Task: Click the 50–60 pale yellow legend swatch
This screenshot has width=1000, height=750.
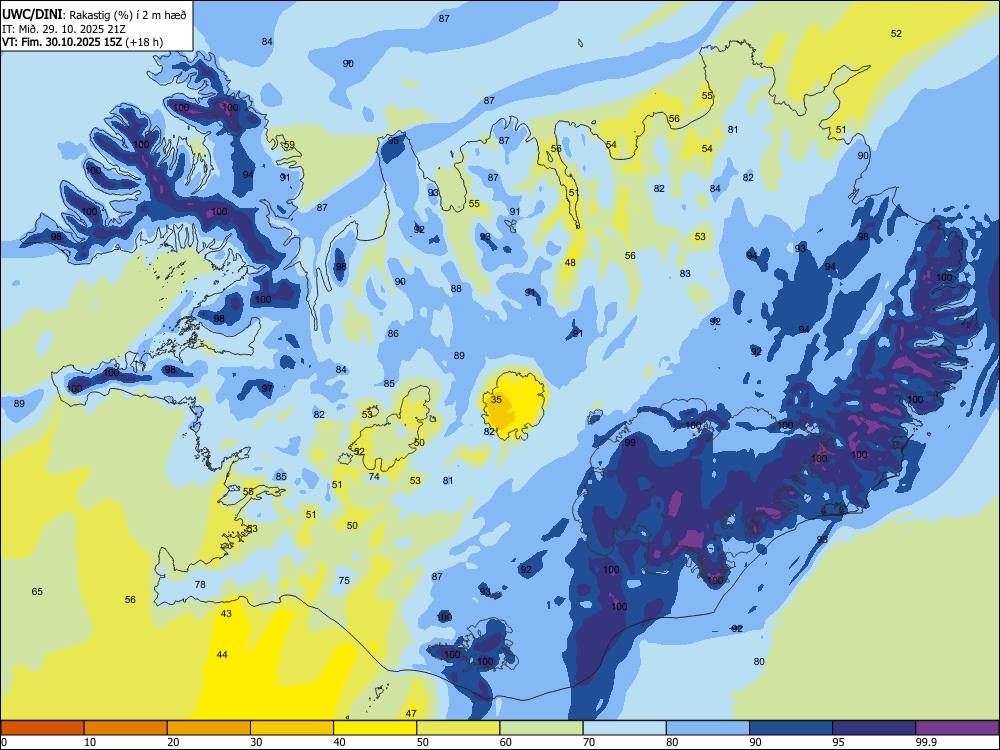Action: (458, 728)
